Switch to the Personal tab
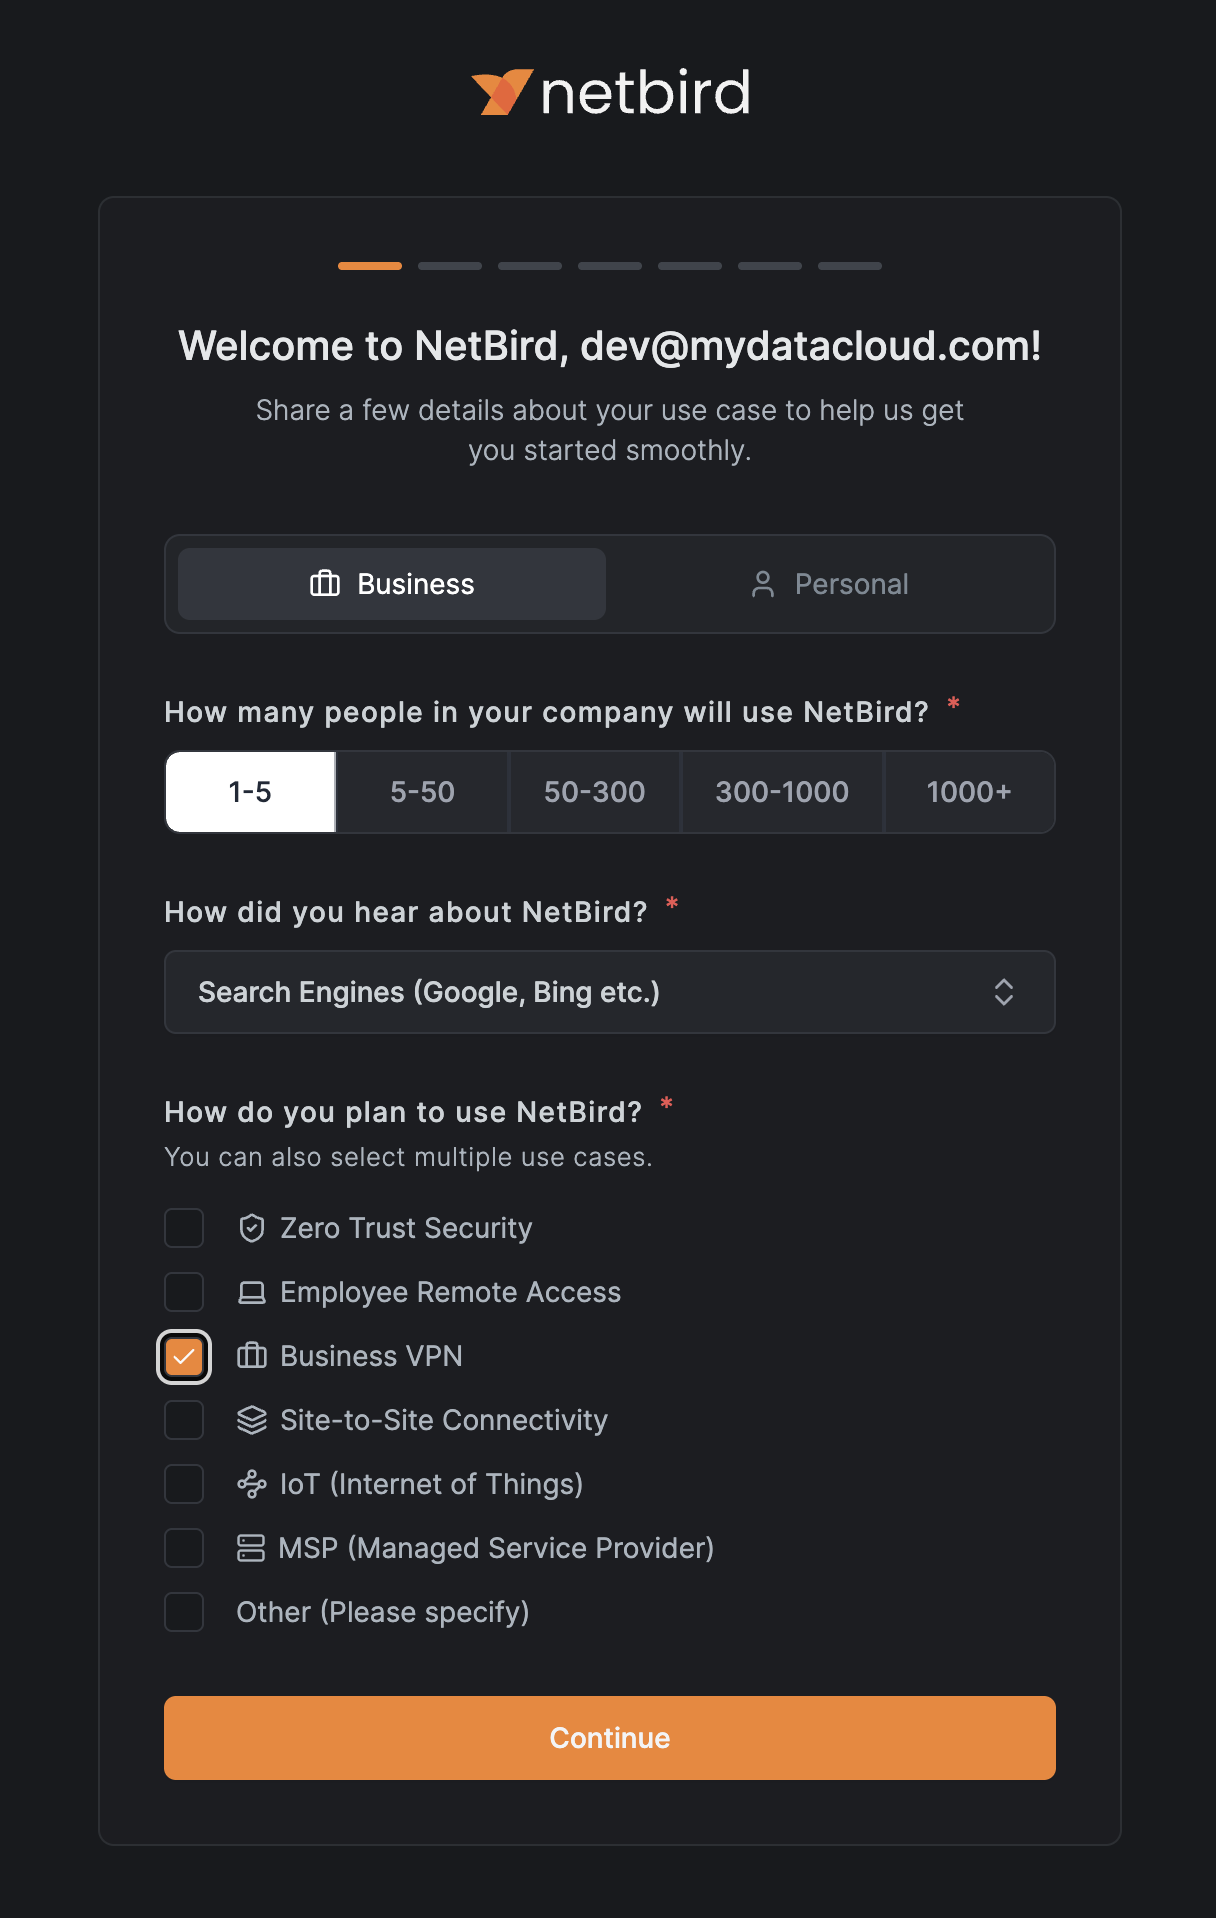The width and height of the screenshot is (1216, 1918). (x=829, y=584)
